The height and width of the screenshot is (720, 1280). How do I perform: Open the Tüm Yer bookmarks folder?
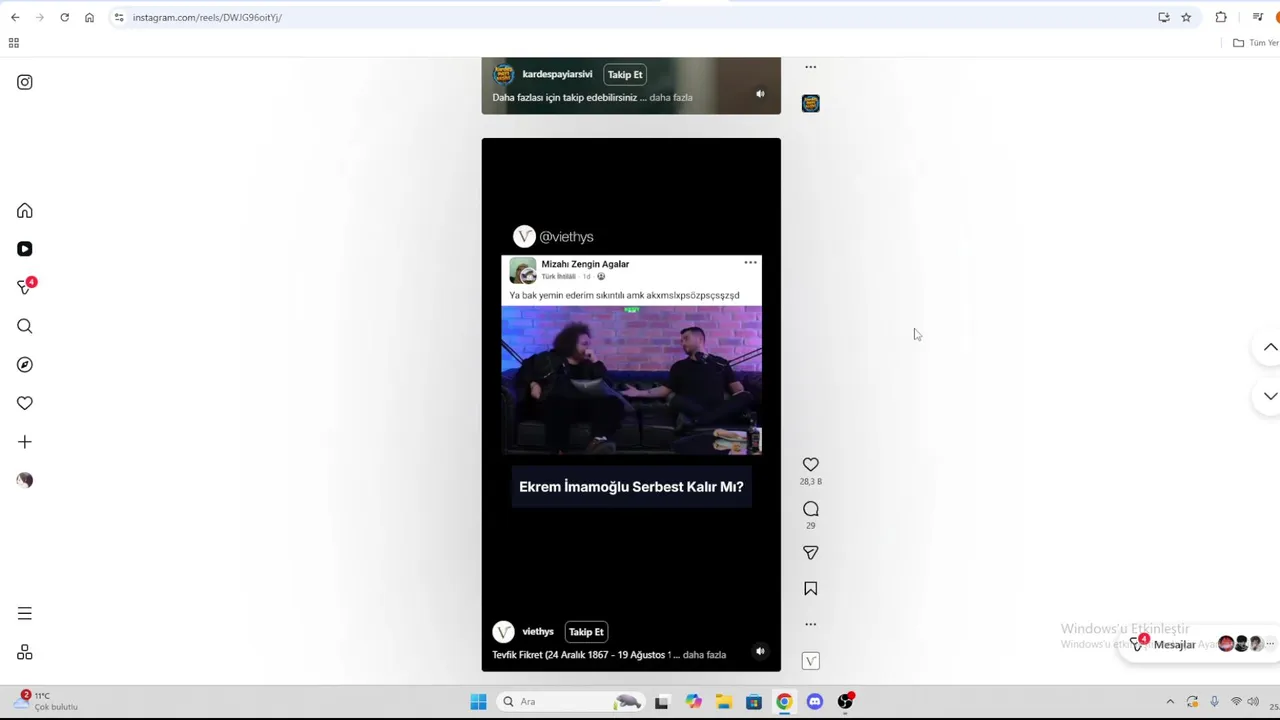click(1256, 43)
